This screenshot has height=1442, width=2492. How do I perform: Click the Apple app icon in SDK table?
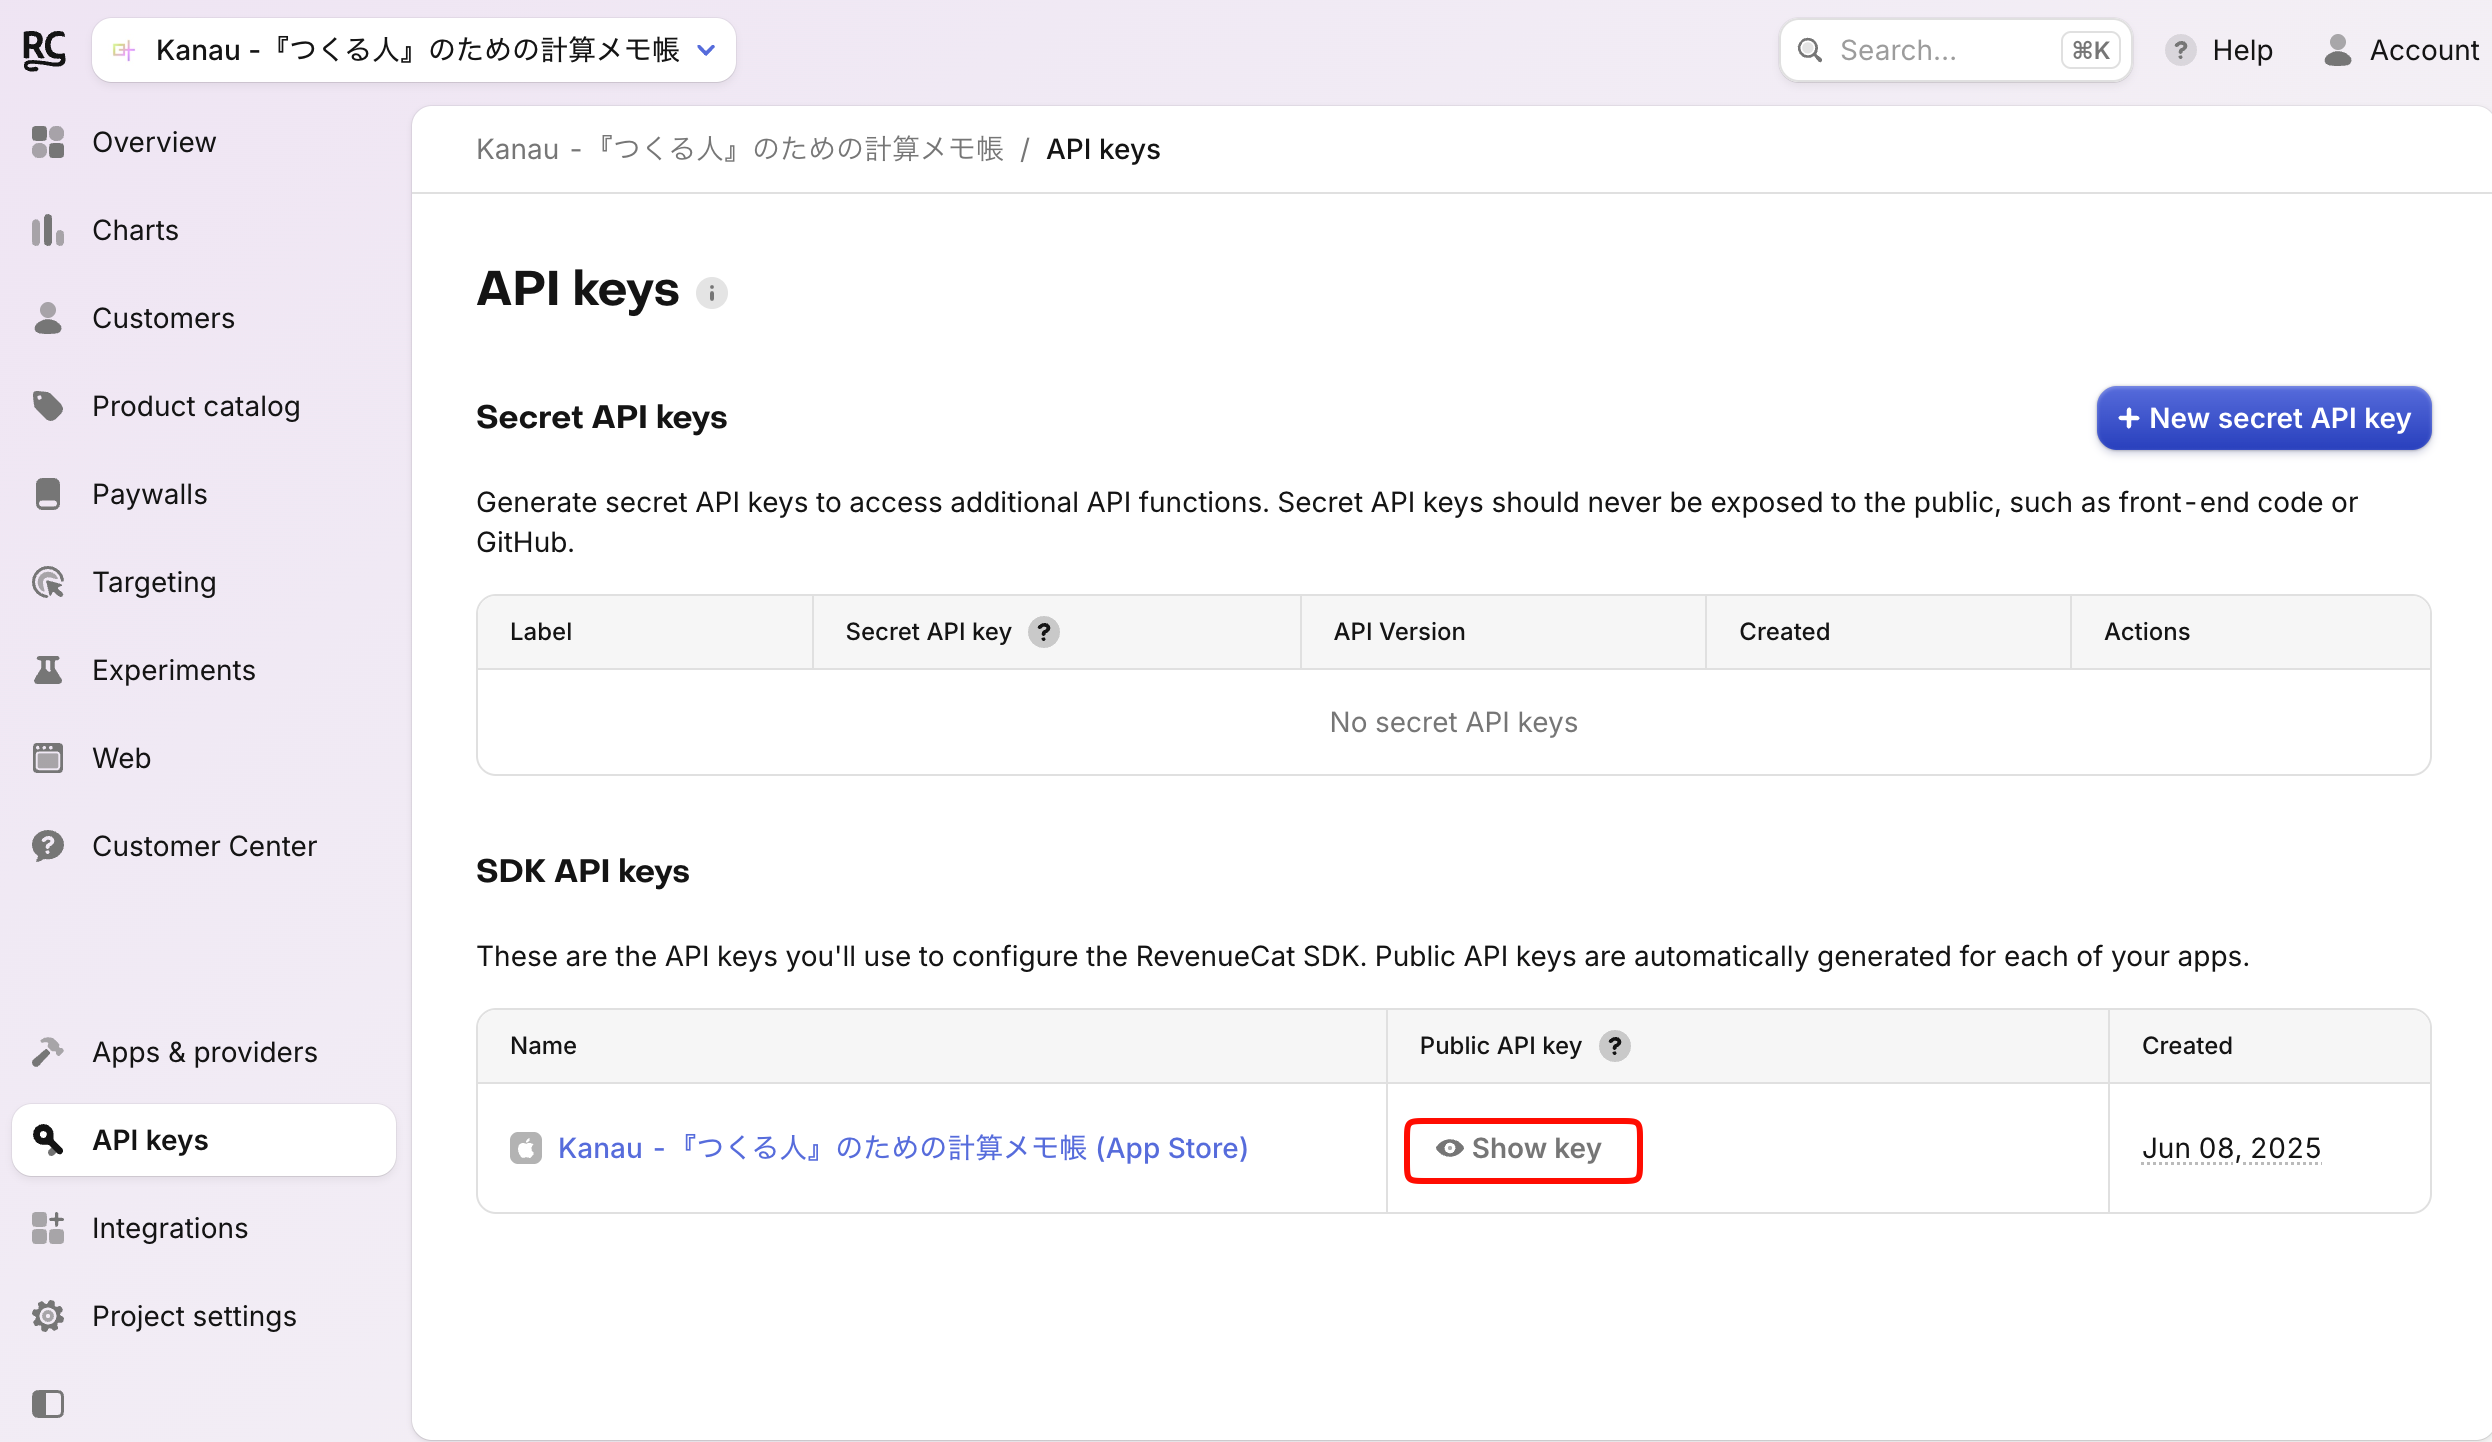[526, 1148]
